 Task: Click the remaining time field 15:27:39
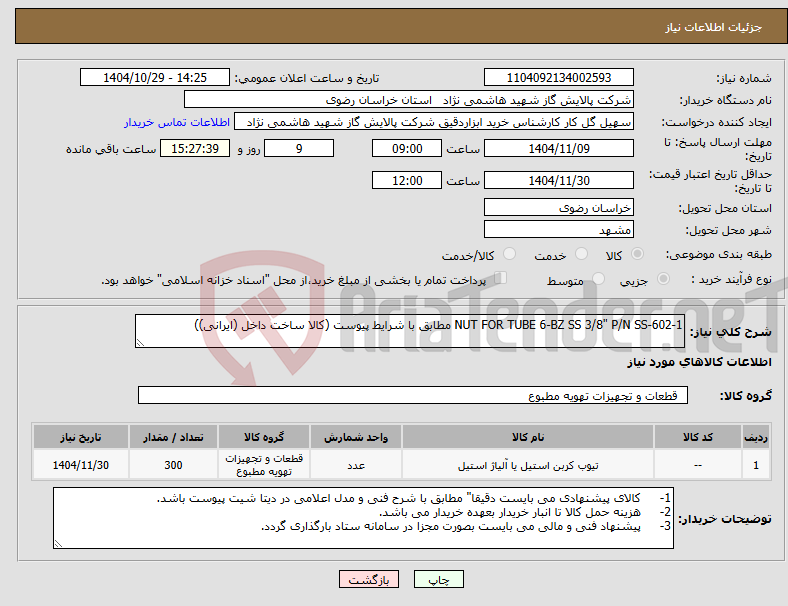click(x=195, y=149)
